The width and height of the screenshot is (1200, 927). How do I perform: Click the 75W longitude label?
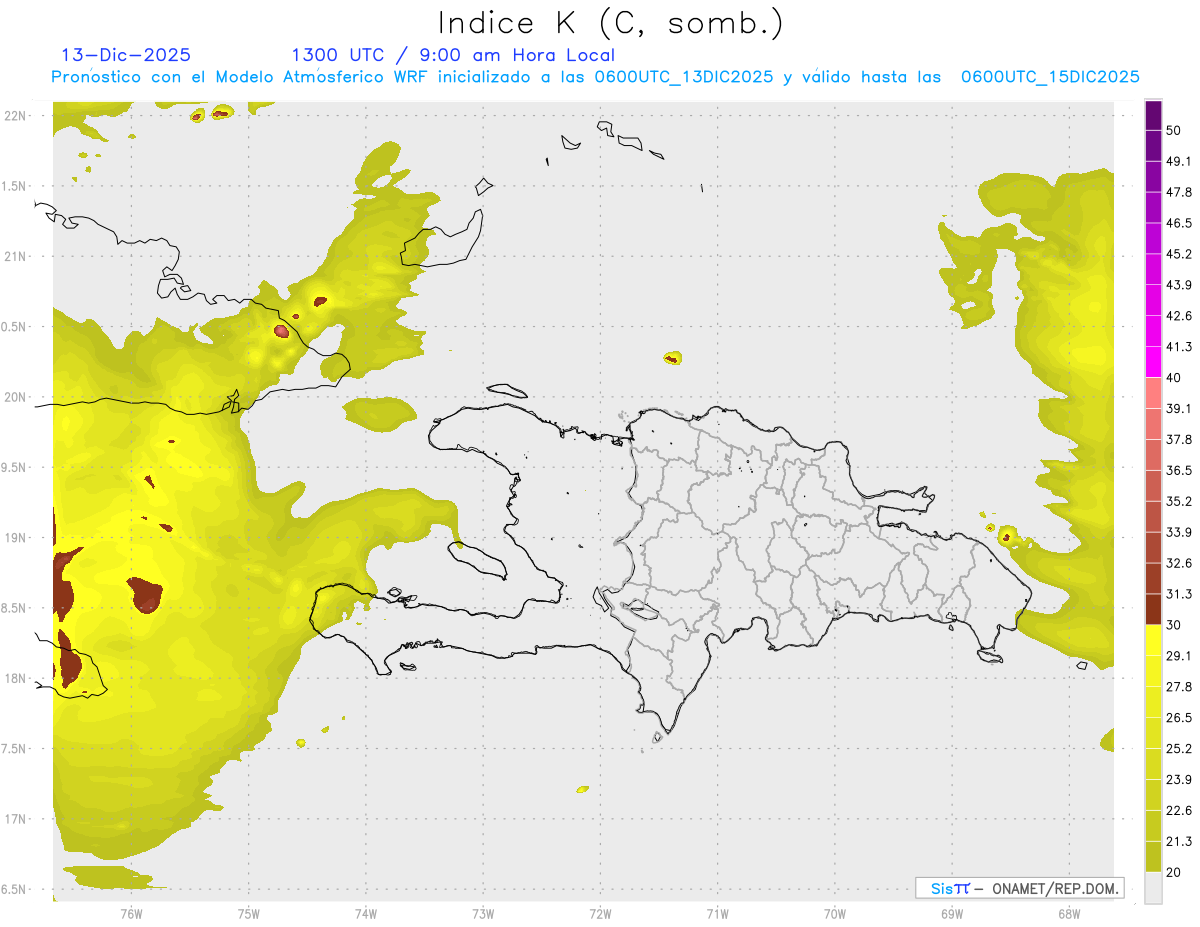coord(248,913)
